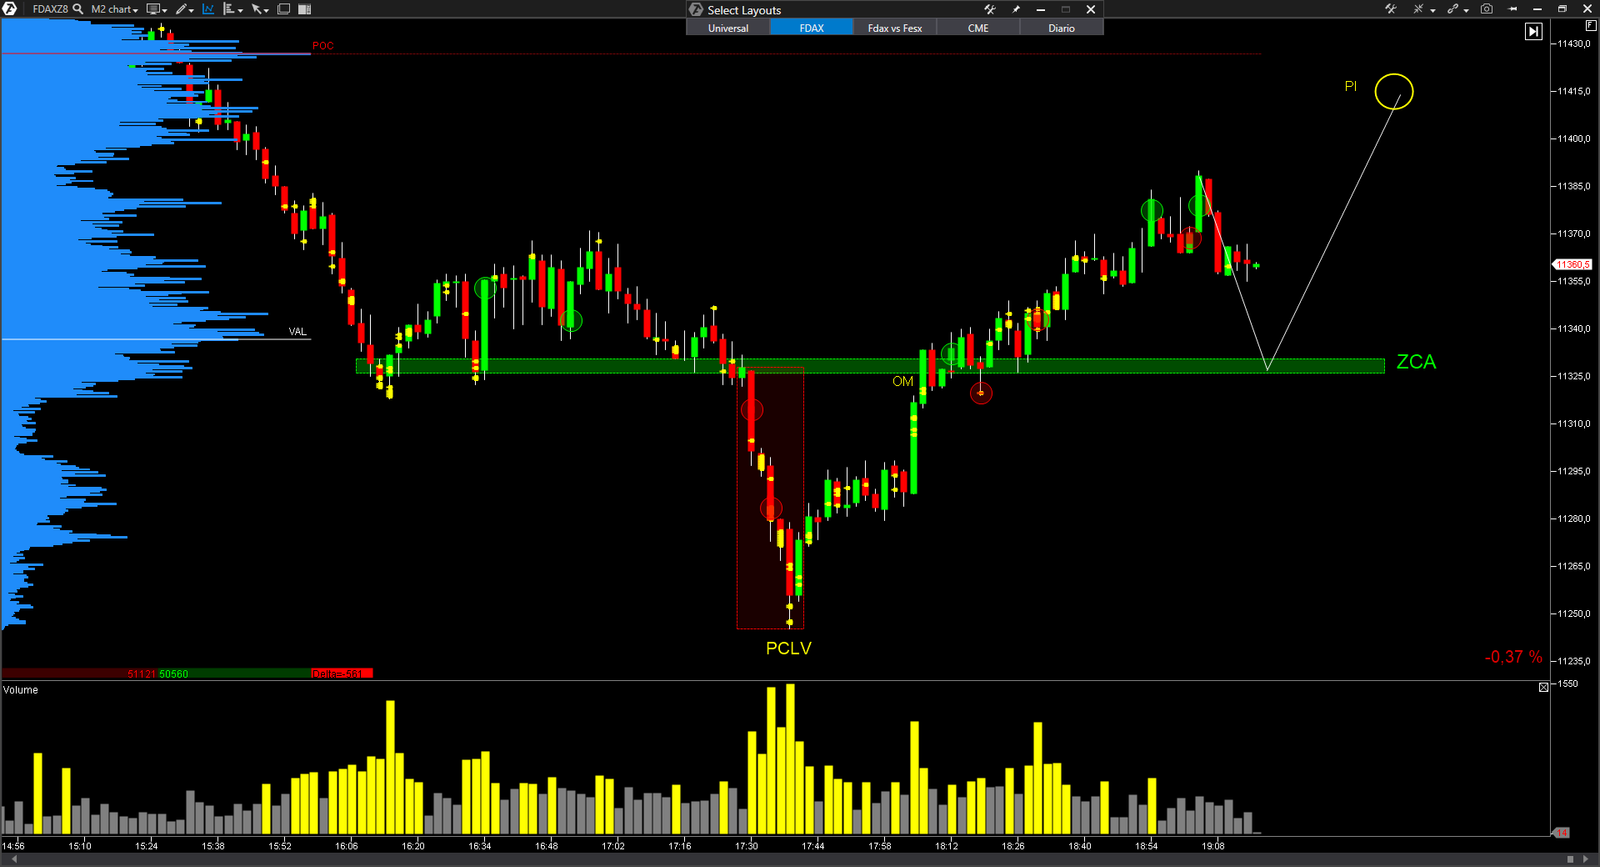Click the side panel layout icon

pyautogui.click(x=305, y=9)
